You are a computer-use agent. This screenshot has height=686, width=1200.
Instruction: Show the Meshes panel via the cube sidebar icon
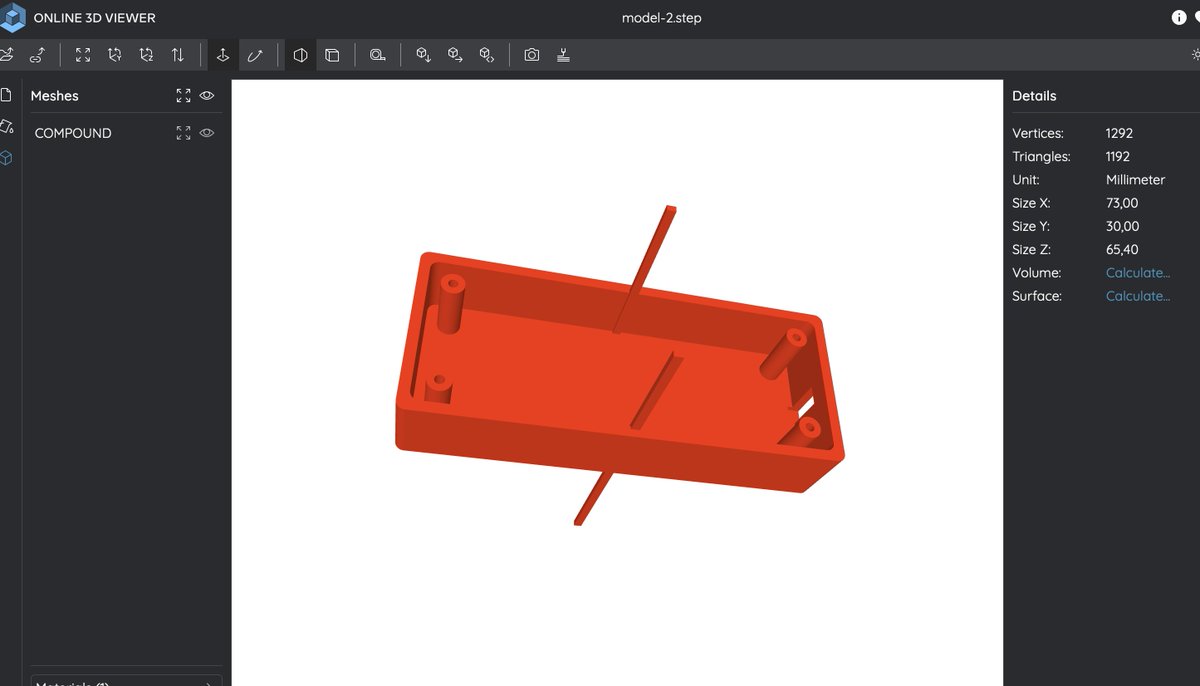[x=6, y=158]
